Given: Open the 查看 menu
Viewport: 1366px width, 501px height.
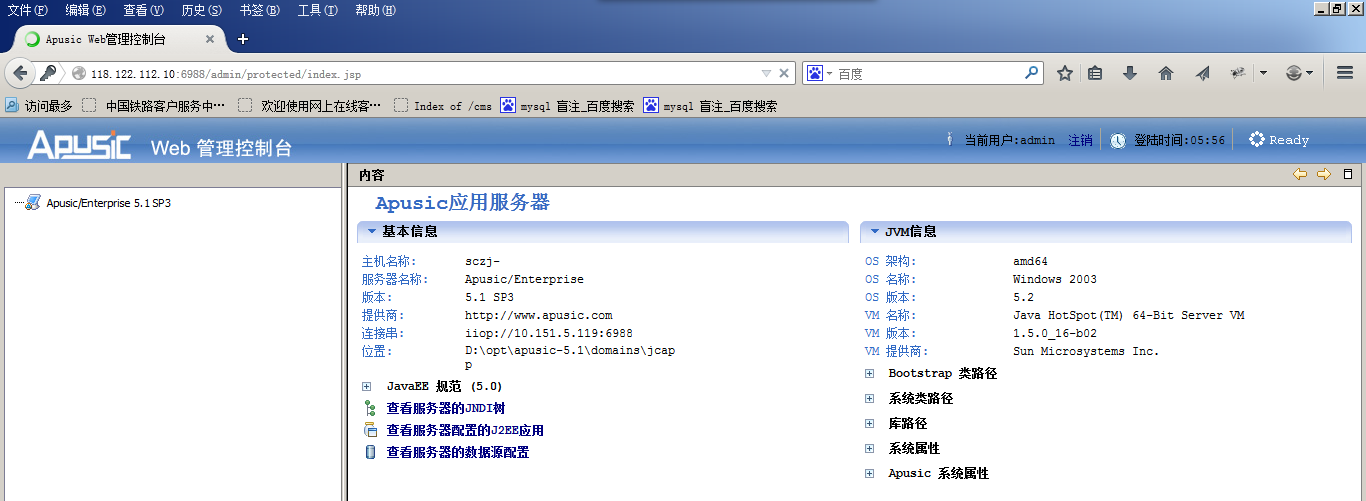Looking at the screenshot, I should click(143, 10).
